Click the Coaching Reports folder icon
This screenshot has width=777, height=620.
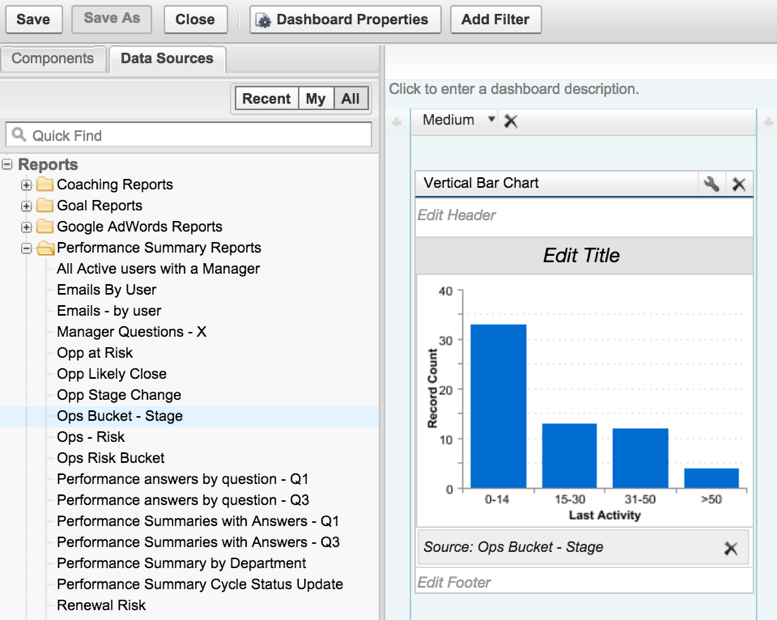click(x=45, y=185)
